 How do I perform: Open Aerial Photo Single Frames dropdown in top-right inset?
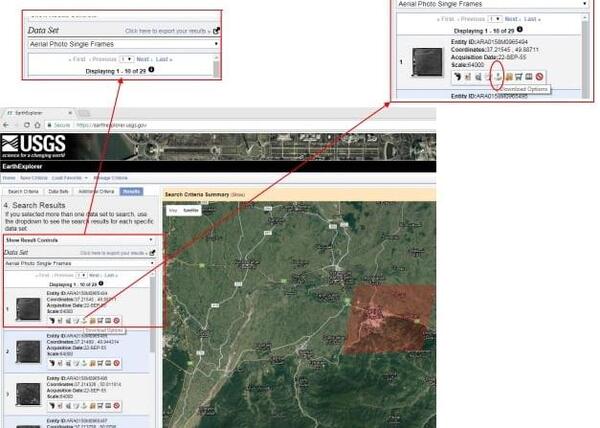(x=492, y=4)
